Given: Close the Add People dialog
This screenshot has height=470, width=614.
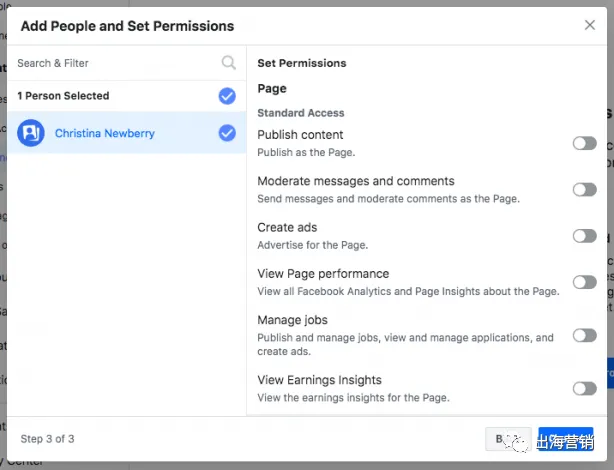Looking at the screenshot, I should coord(590,25).
